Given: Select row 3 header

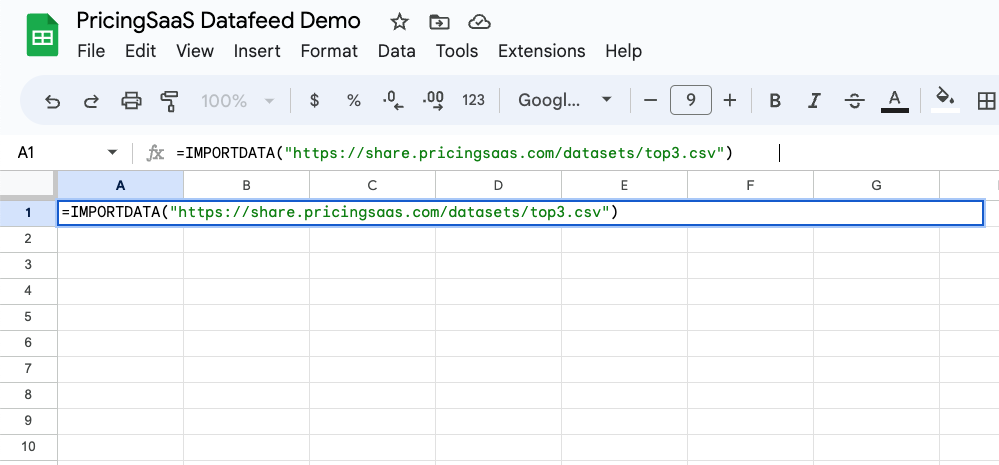Looking at the screenshot, I should (x=28, y=264).
